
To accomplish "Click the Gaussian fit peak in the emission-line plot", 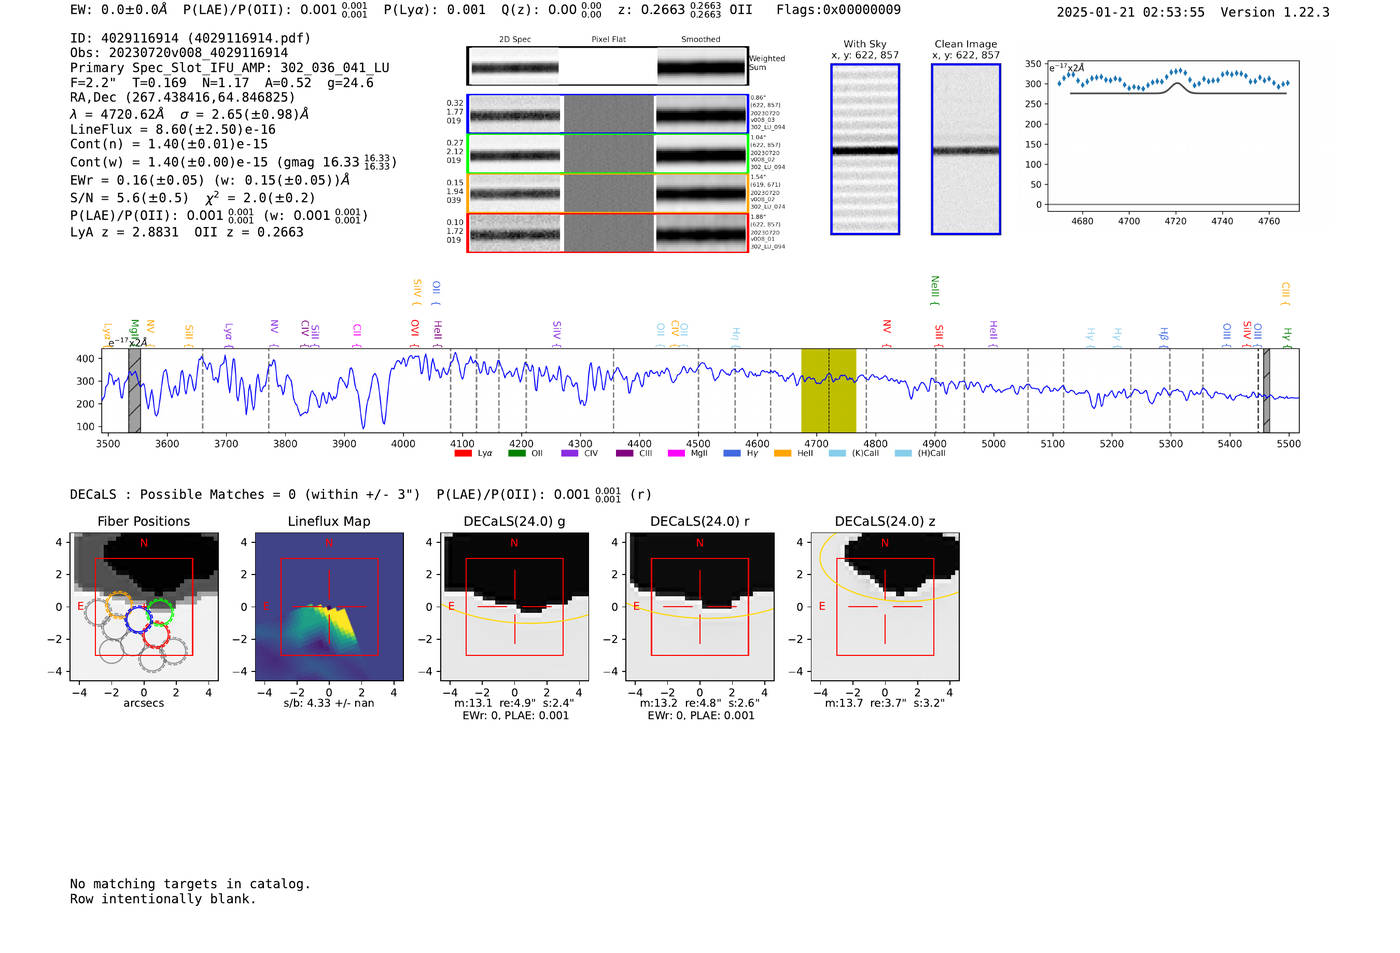I will coord(1177,83).
